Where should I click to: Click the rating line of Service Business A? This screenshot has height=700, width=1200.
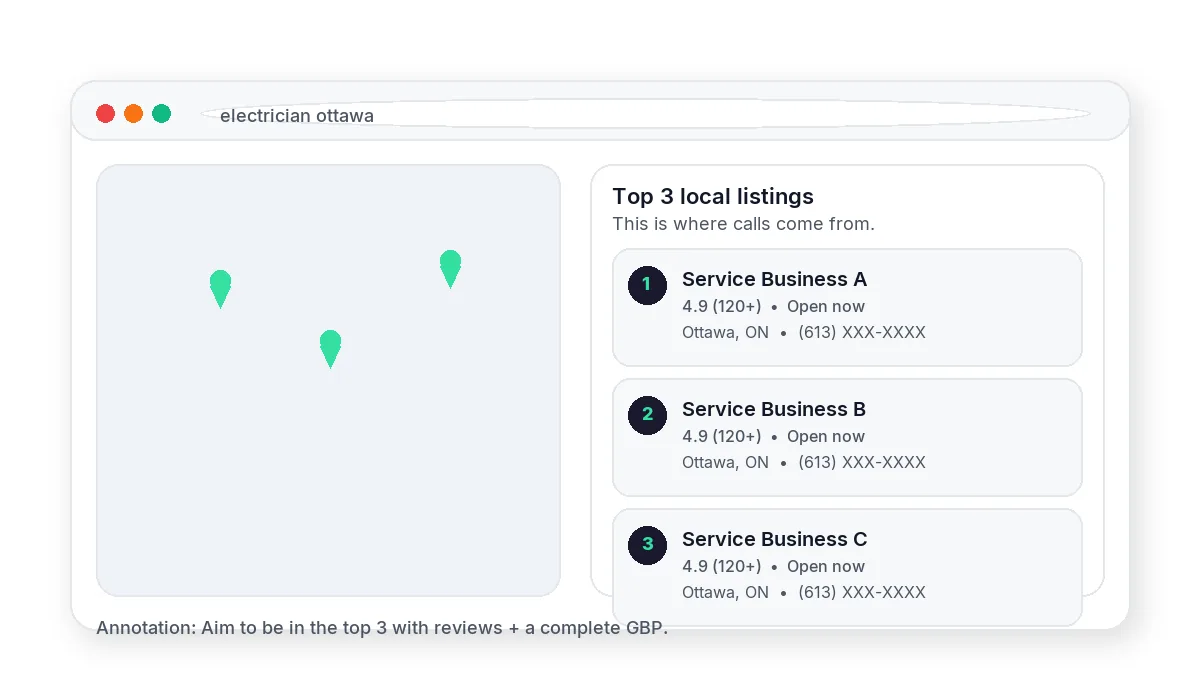773,306
